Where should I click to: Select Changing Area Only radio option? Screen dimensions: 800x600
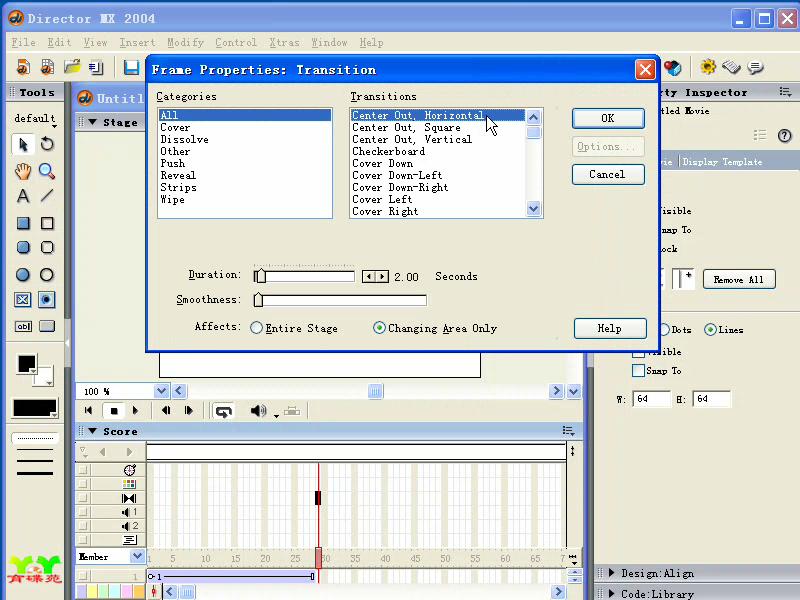pos(379,328)
